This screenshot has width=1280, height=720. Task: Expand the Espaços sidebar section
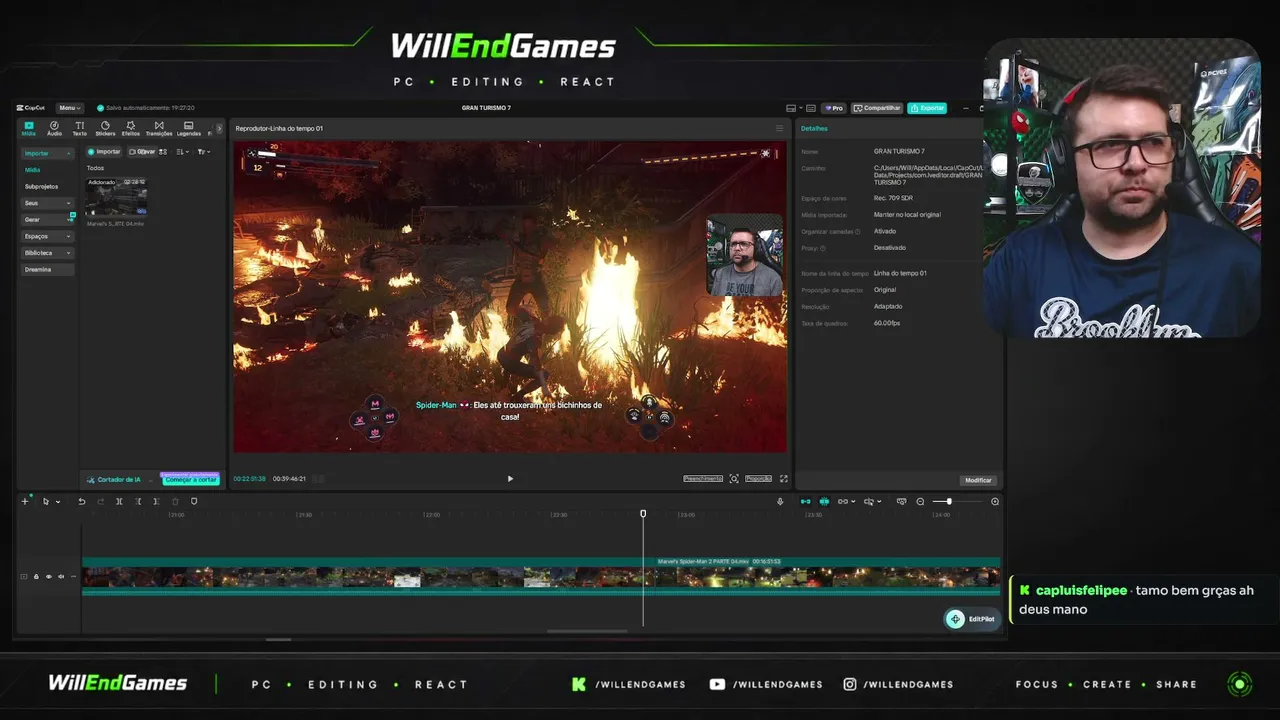click(47, 236)
